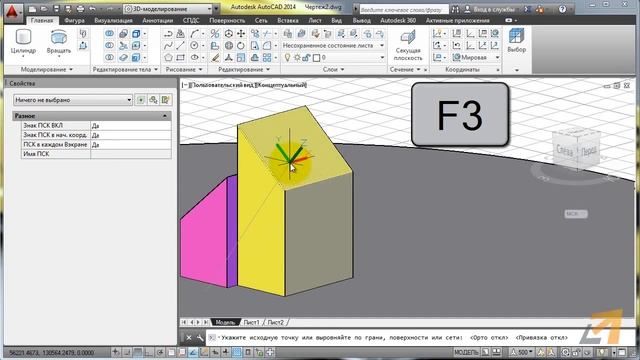Open the Мировая coordinate system dropdown
The image size is (640, 360).
pos(476,58)
